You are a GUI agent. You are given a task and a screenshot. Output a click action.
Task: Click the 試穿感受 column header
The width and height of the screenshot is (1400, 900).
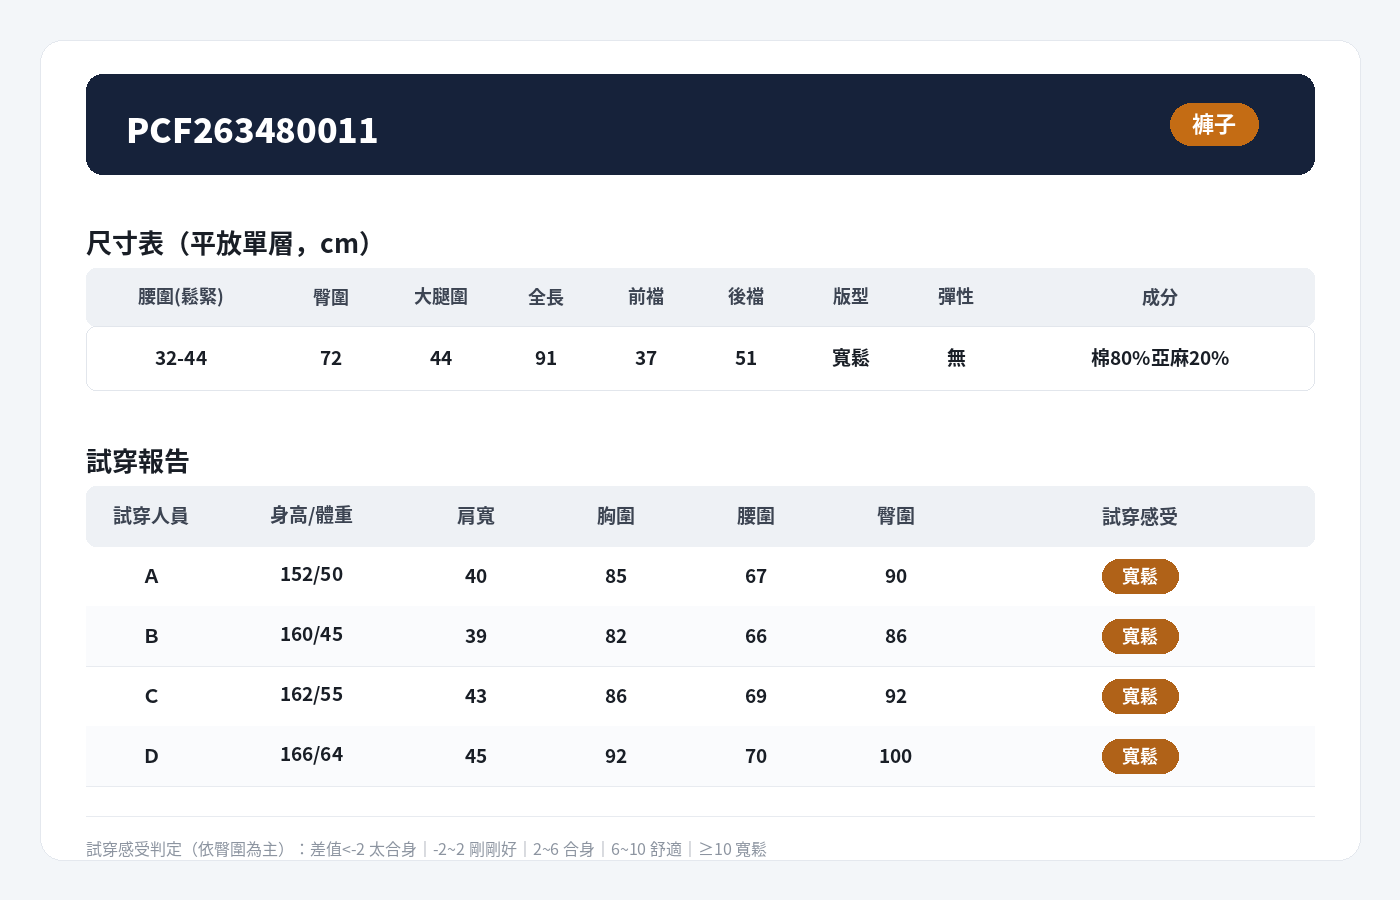1140,516
